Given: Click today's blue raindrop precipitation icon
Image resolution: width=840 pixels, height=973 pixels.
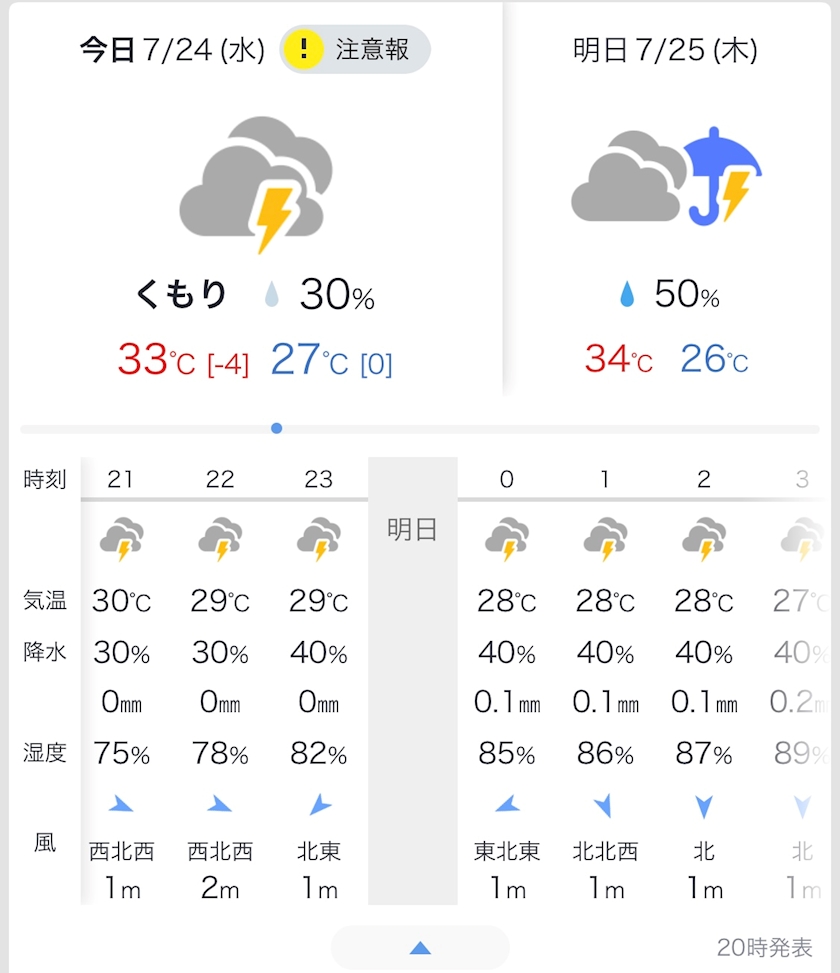Looking at the screenshot, I should pyautogui.click(x=271, y=295).
